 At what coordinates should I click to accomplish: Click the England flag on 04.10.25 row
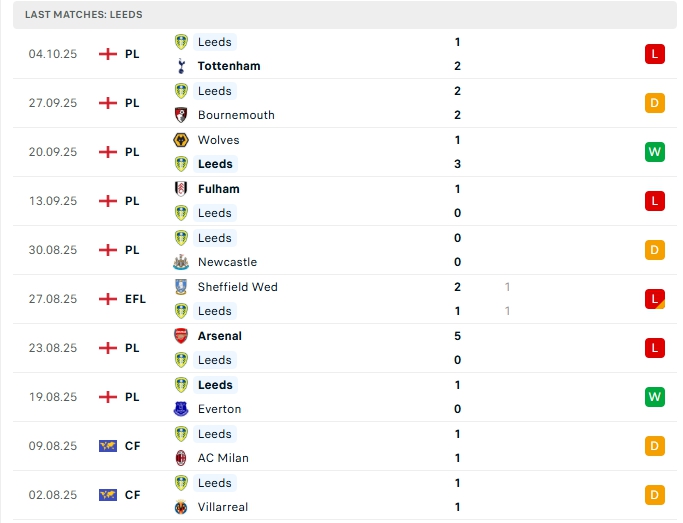pos(108,54)
